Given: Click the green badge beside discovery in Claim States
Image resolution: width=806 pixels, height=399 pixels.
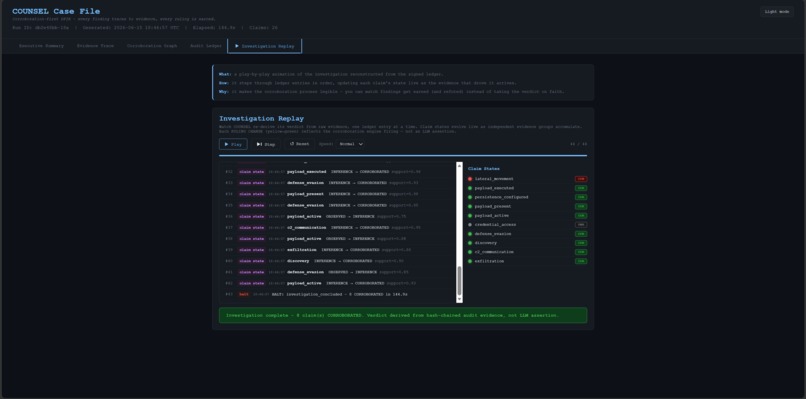Looking at the screenshot, I should click(581, 243).
